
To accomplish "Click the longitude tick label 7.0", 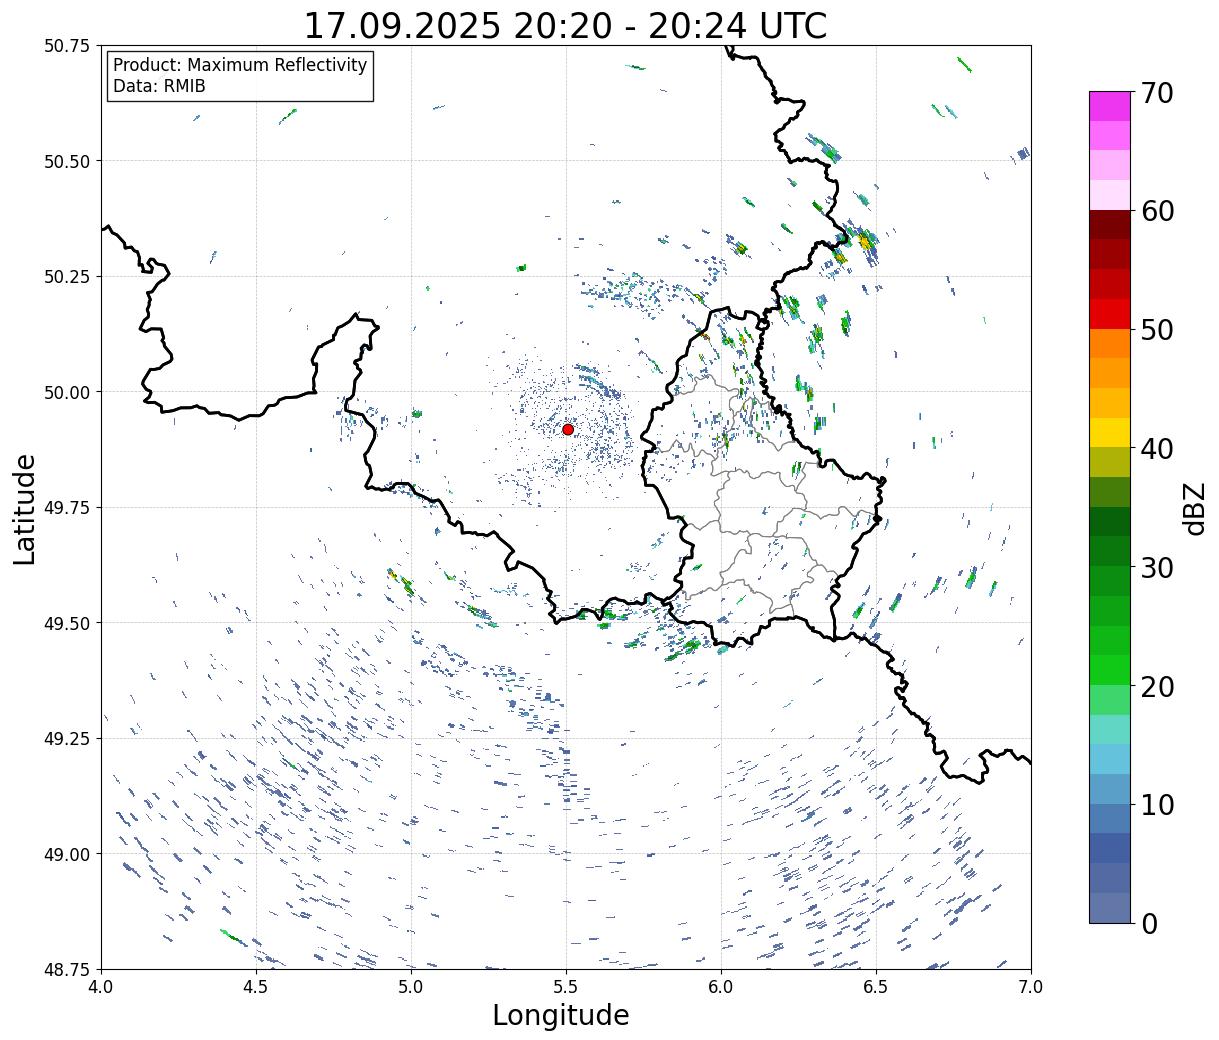I will coord(1031,987).
